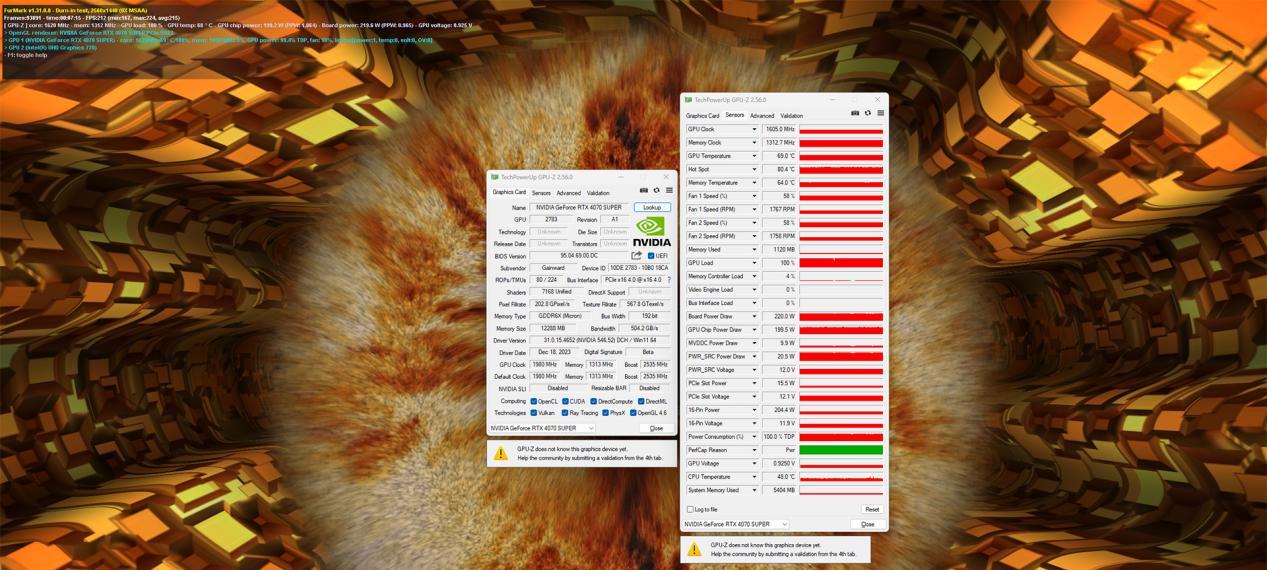Open hamburger menu in Graphics Card window
This screenshot has height=570, width=1267.
(669, 190)
